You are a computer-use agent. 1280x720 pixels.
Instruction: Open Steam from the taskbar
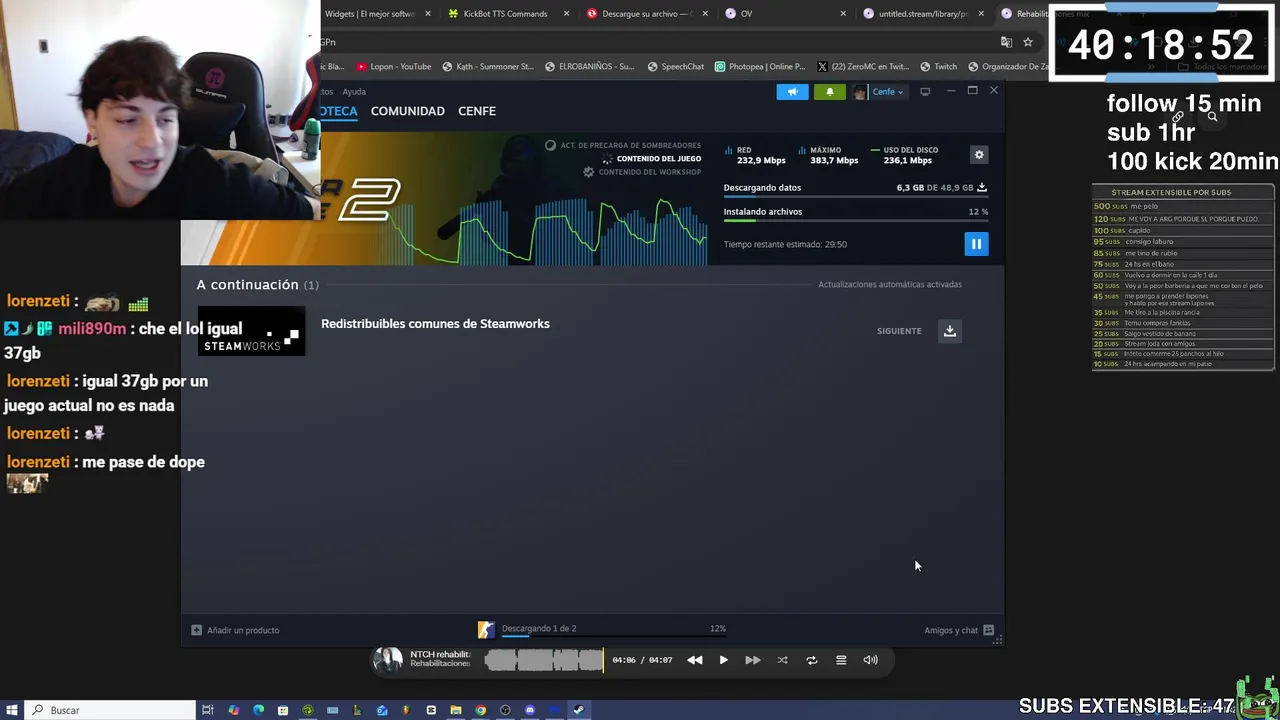coord(578,710)
